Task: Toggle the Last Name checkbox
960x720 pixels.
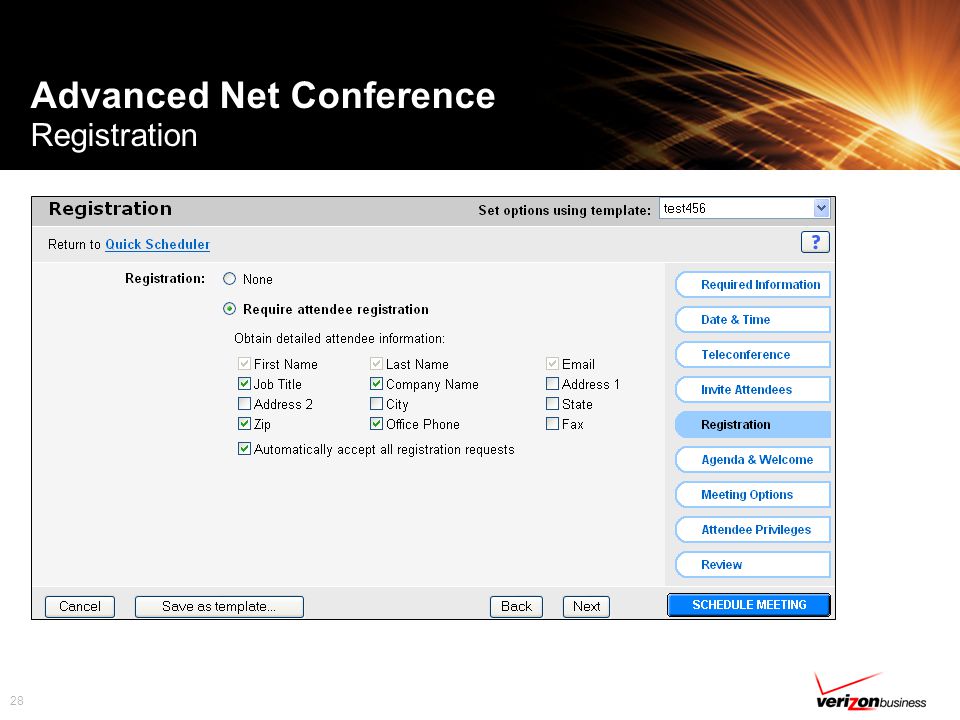Action: coord(377,364)
